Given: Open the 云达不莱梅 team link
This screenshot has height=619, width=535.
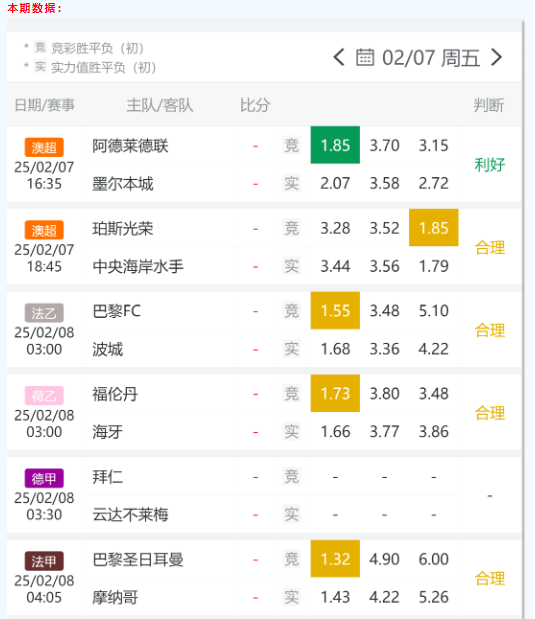Looking at the screenshot, I should [x=130, y=515].
